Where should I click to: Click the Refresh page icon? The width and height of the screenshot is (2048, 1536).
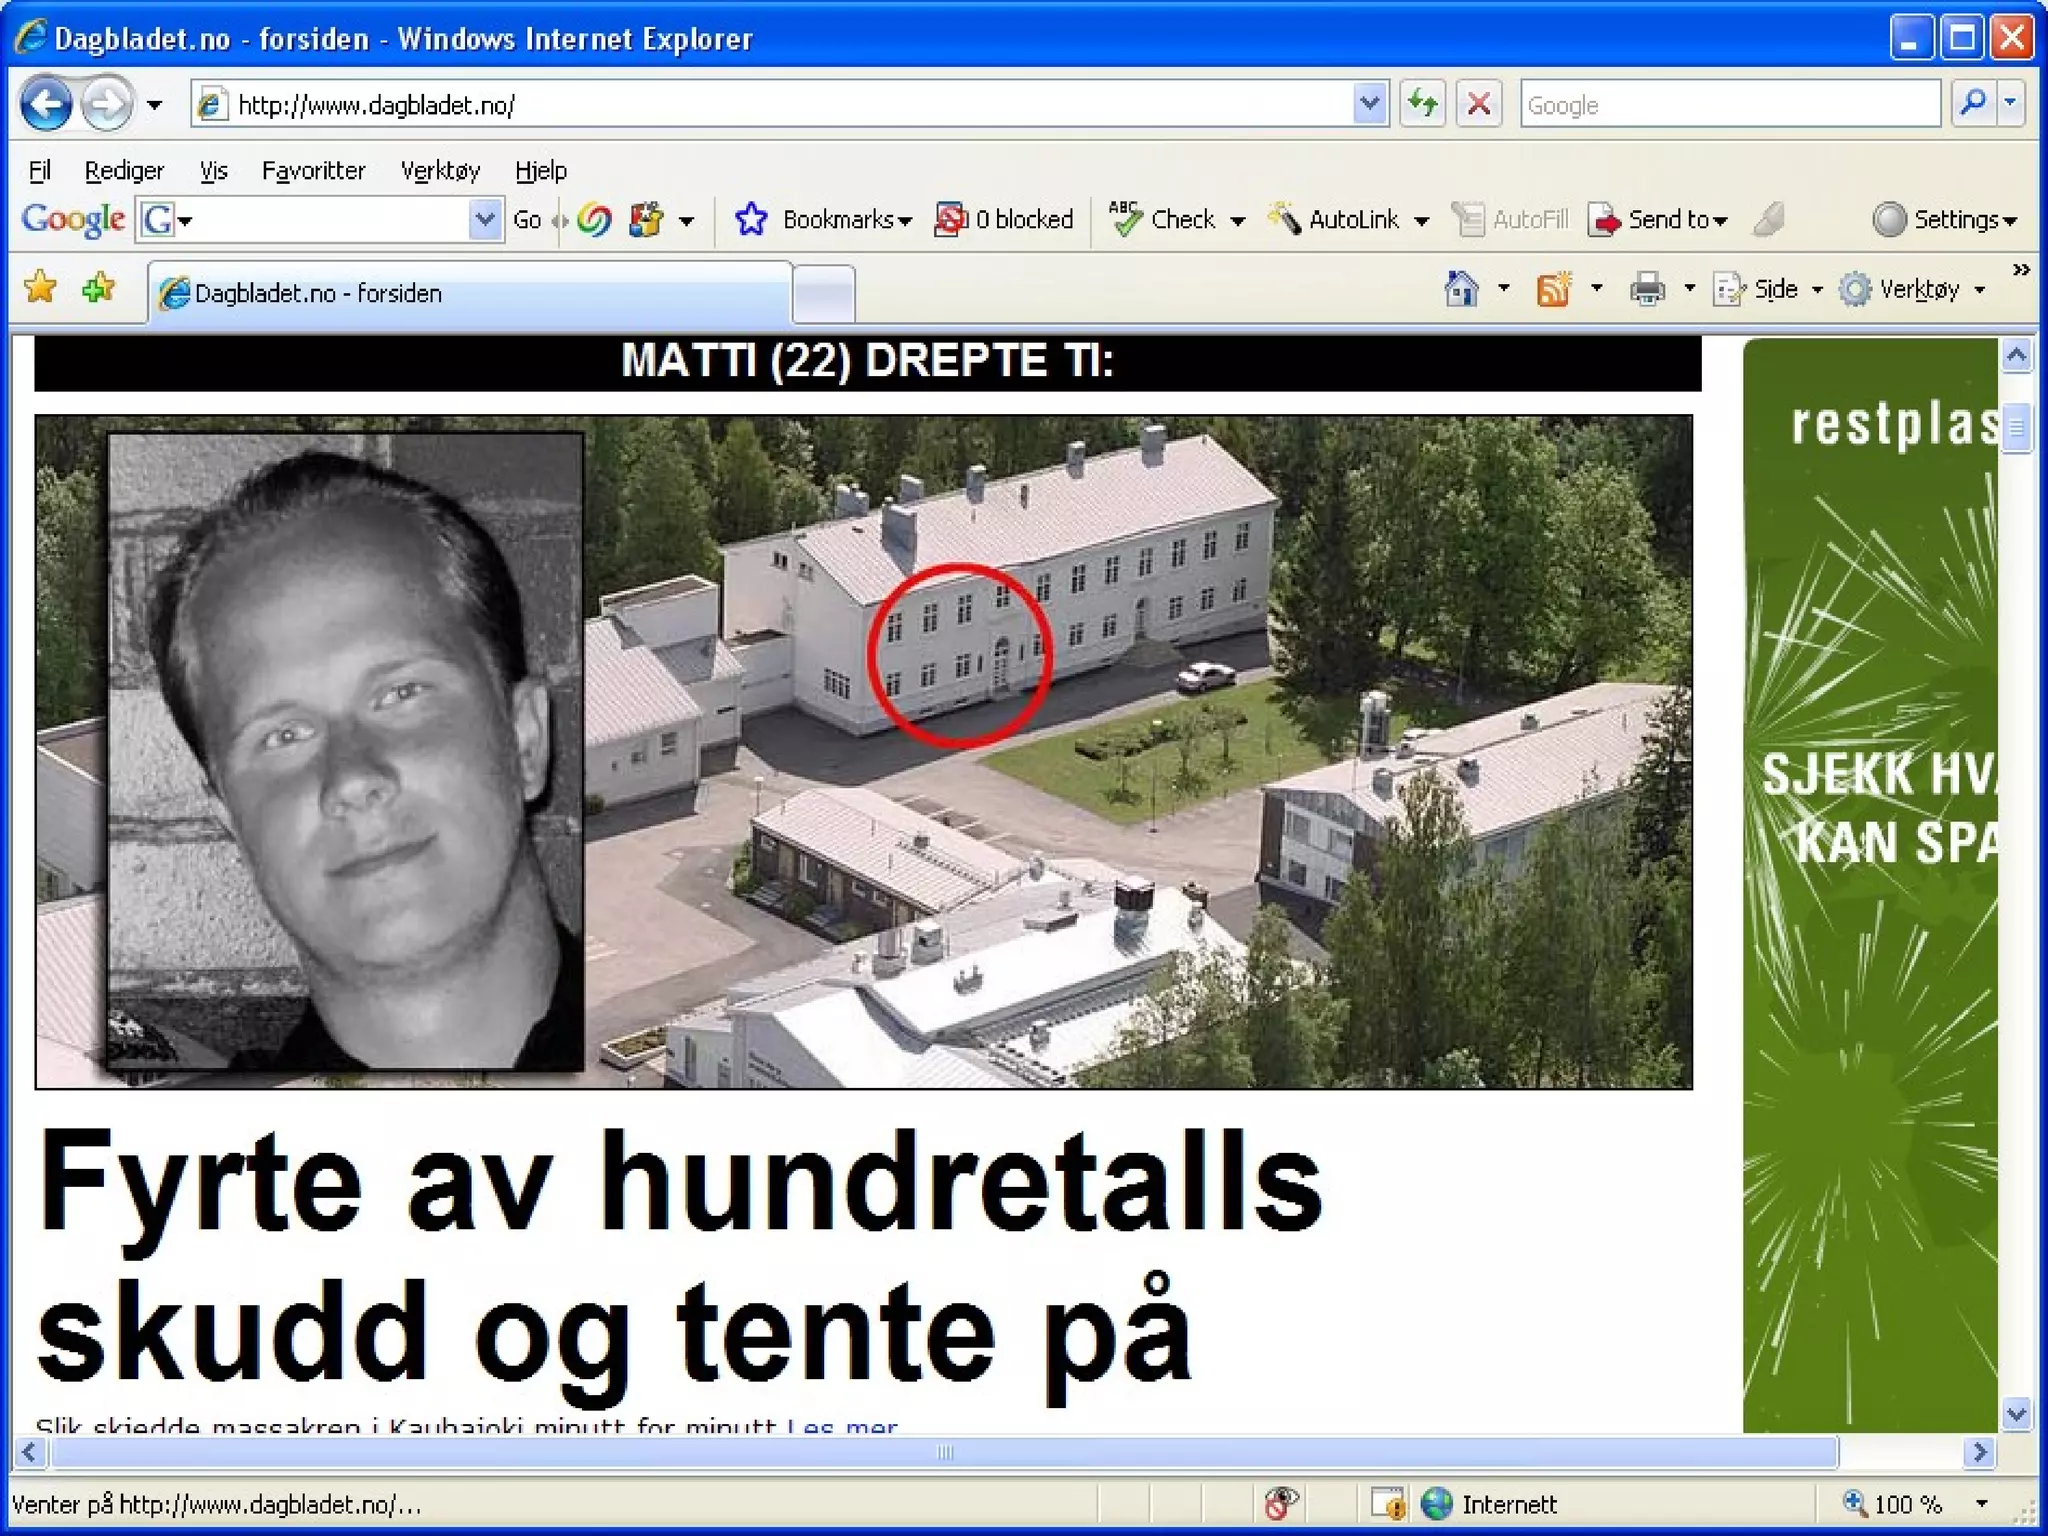pos(1422,104)
